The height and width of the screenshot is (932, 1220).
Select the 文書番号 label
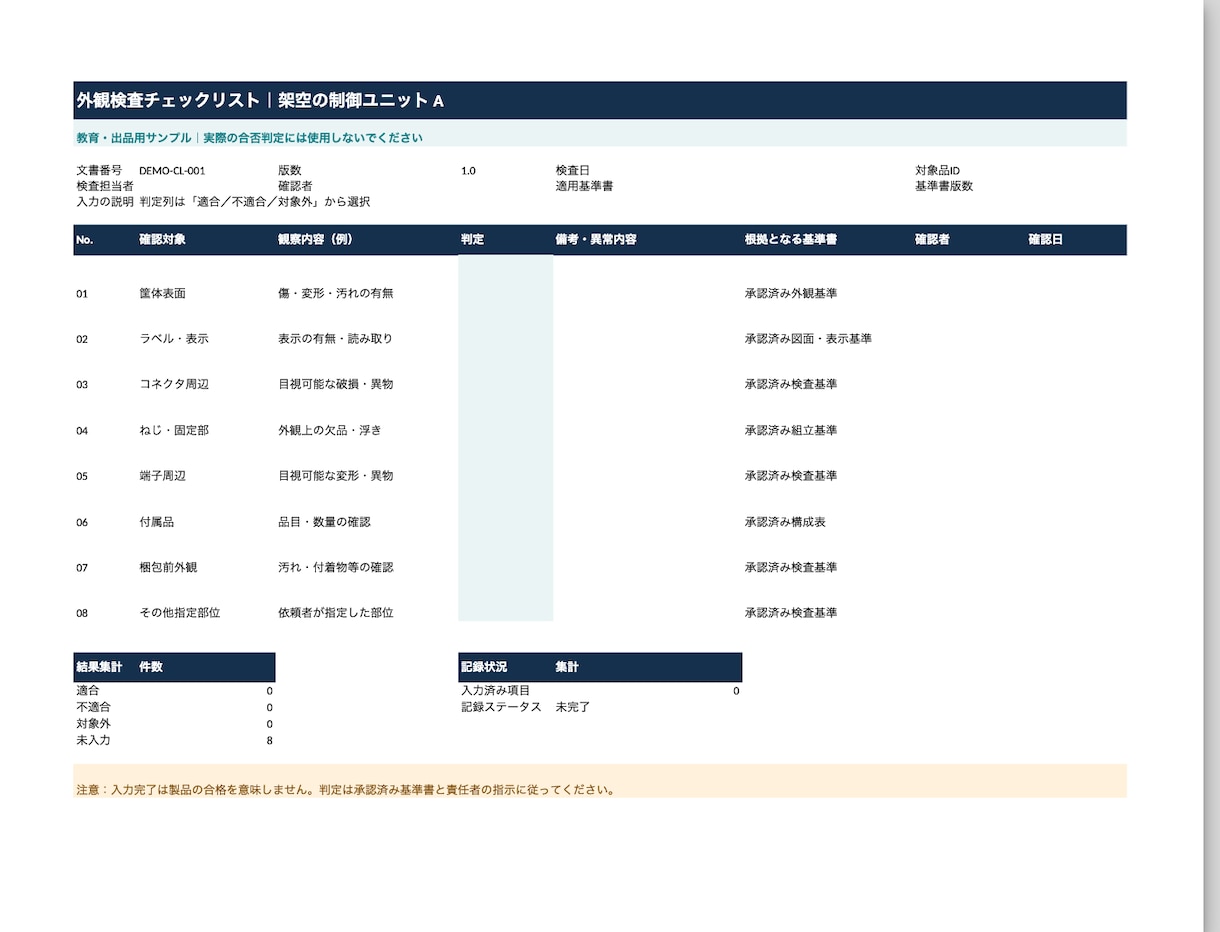coord(99,171)
